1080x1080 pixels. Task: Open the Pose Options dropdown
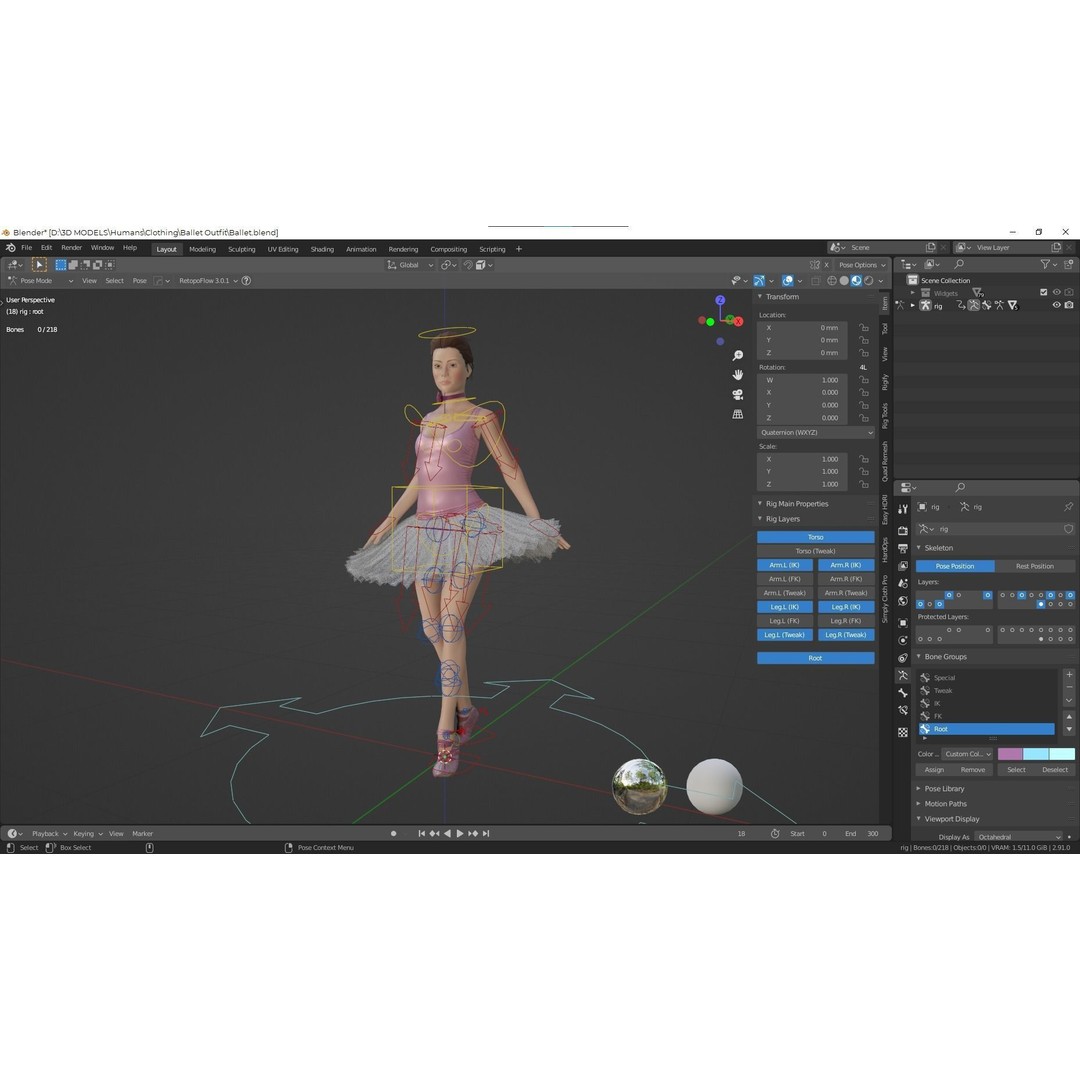click(x=862, y=264)
